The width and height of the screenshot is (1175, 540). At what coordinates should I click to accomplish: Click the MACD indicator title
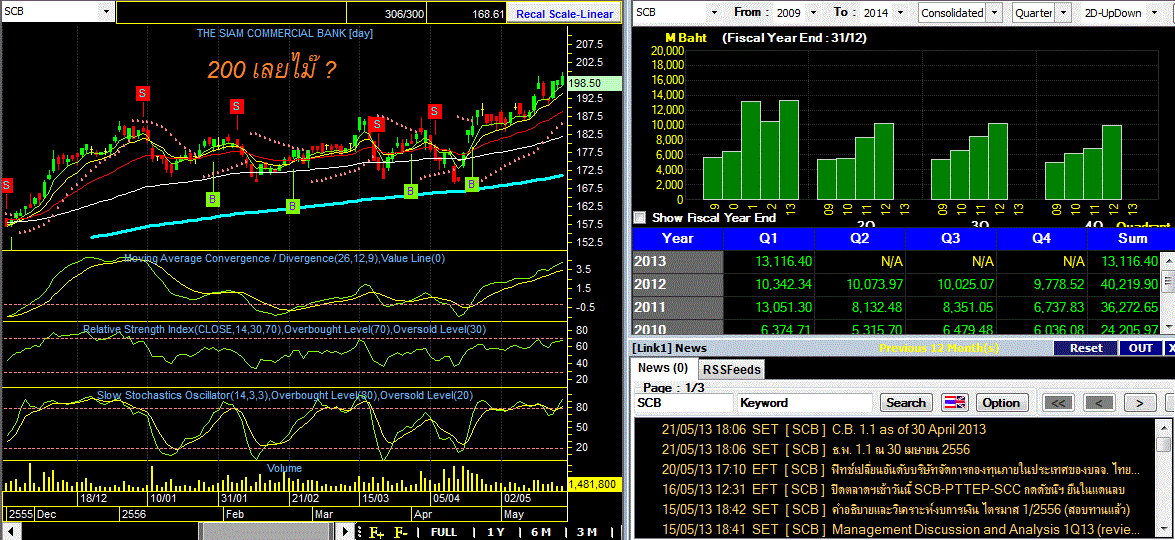[284, 258]
